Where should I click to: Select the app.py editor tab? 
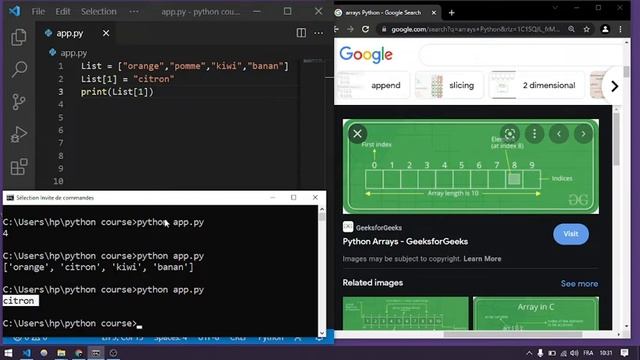click(x=70, y=33)
